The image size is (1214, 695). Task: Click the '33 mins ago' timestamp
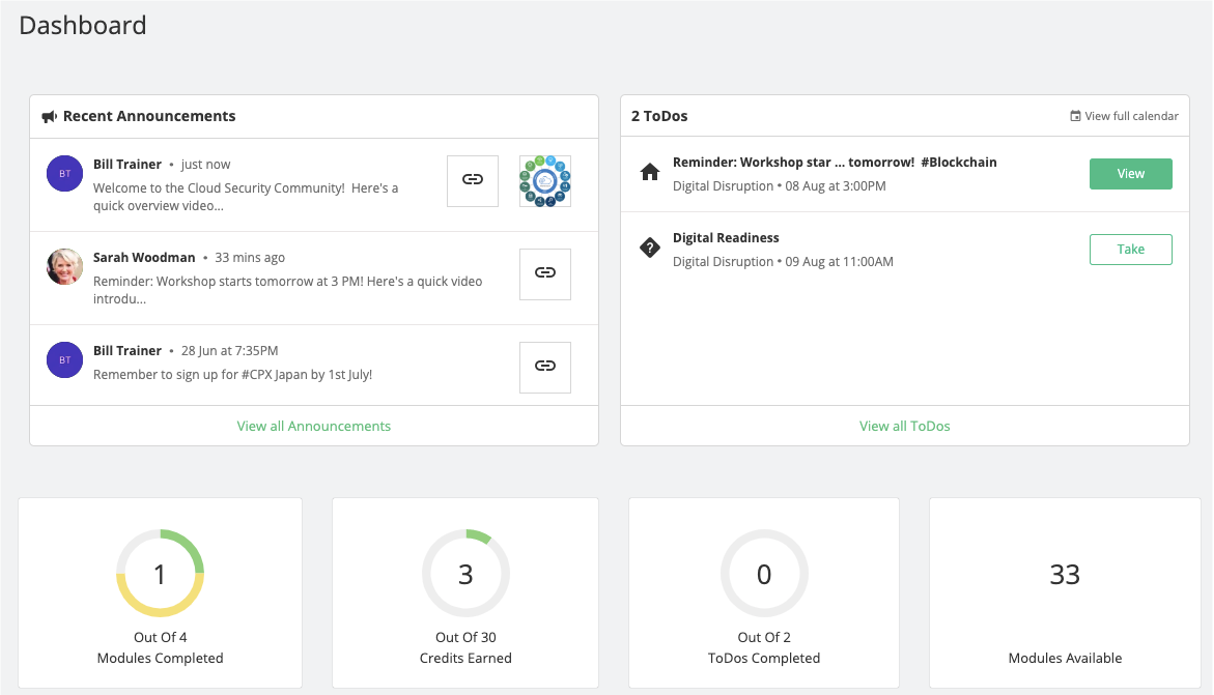250,258
